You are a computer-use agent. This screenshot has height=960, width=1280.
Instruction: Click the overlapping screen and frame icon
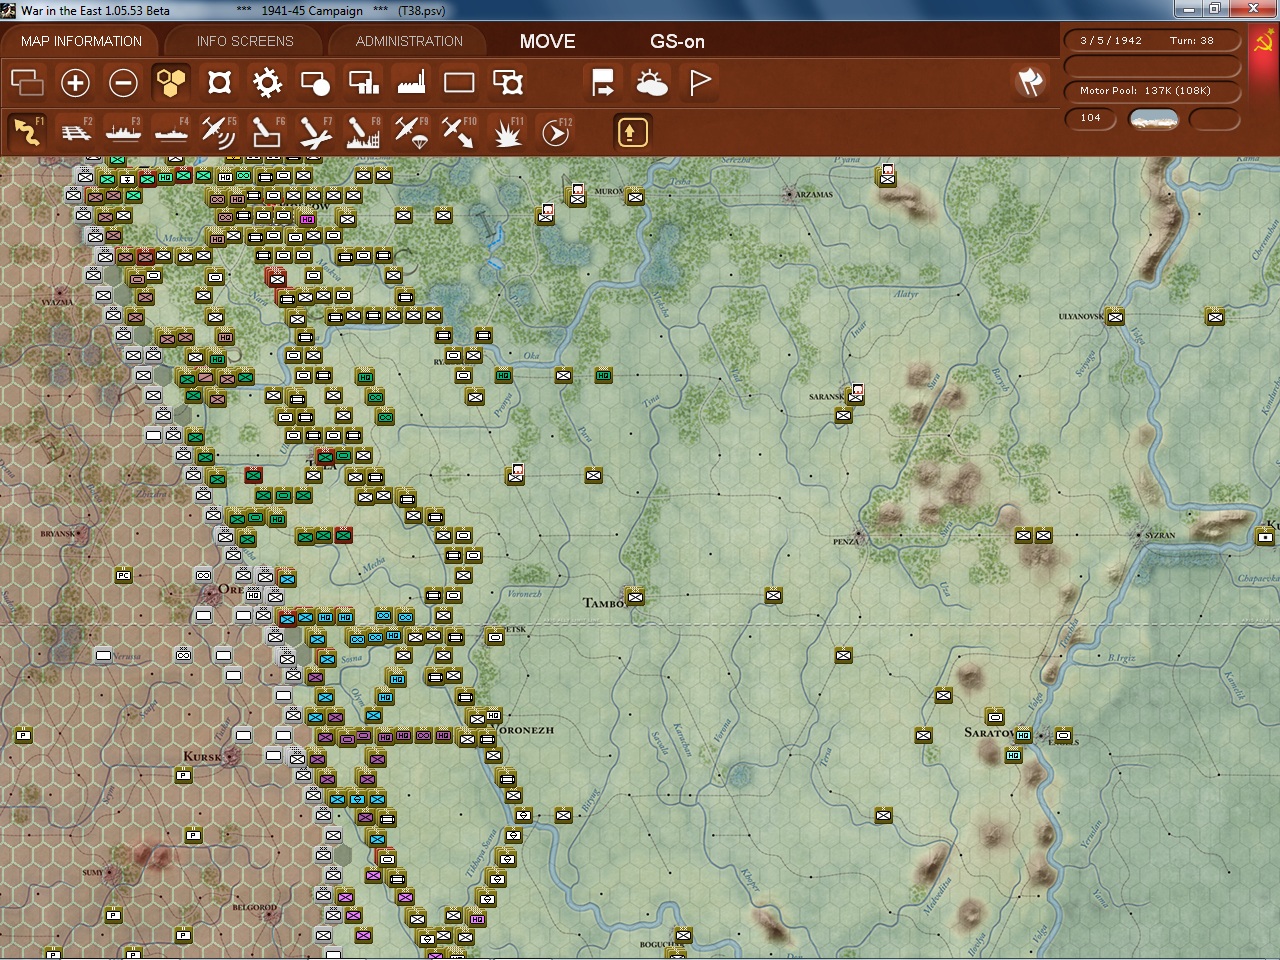point(508,82)
